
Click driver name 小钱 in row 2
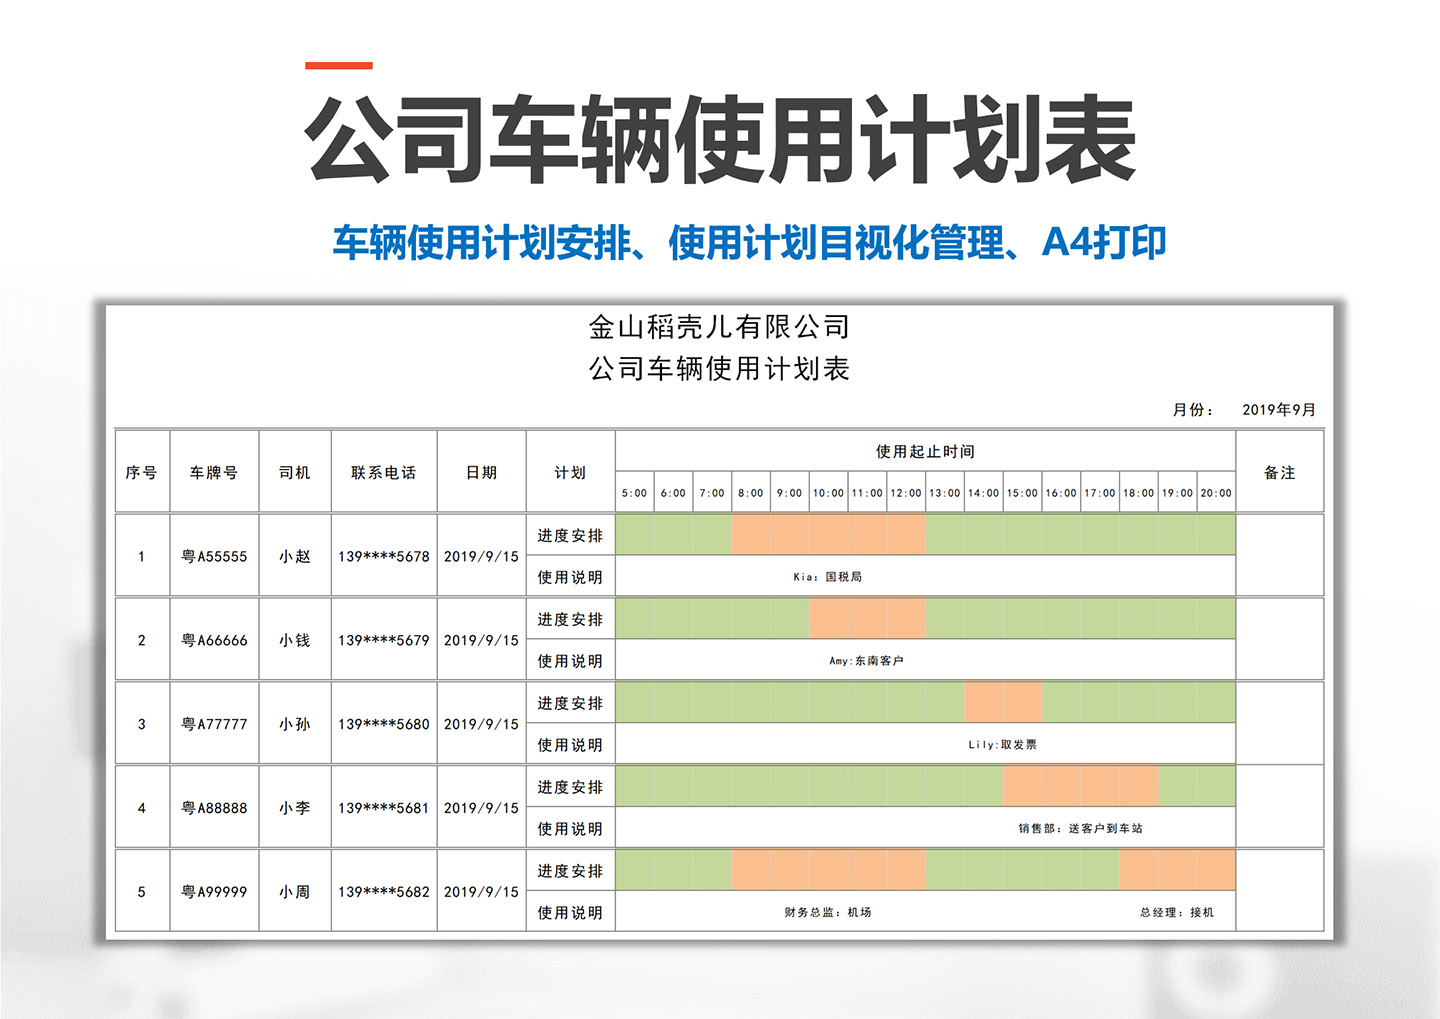point(295,640)
